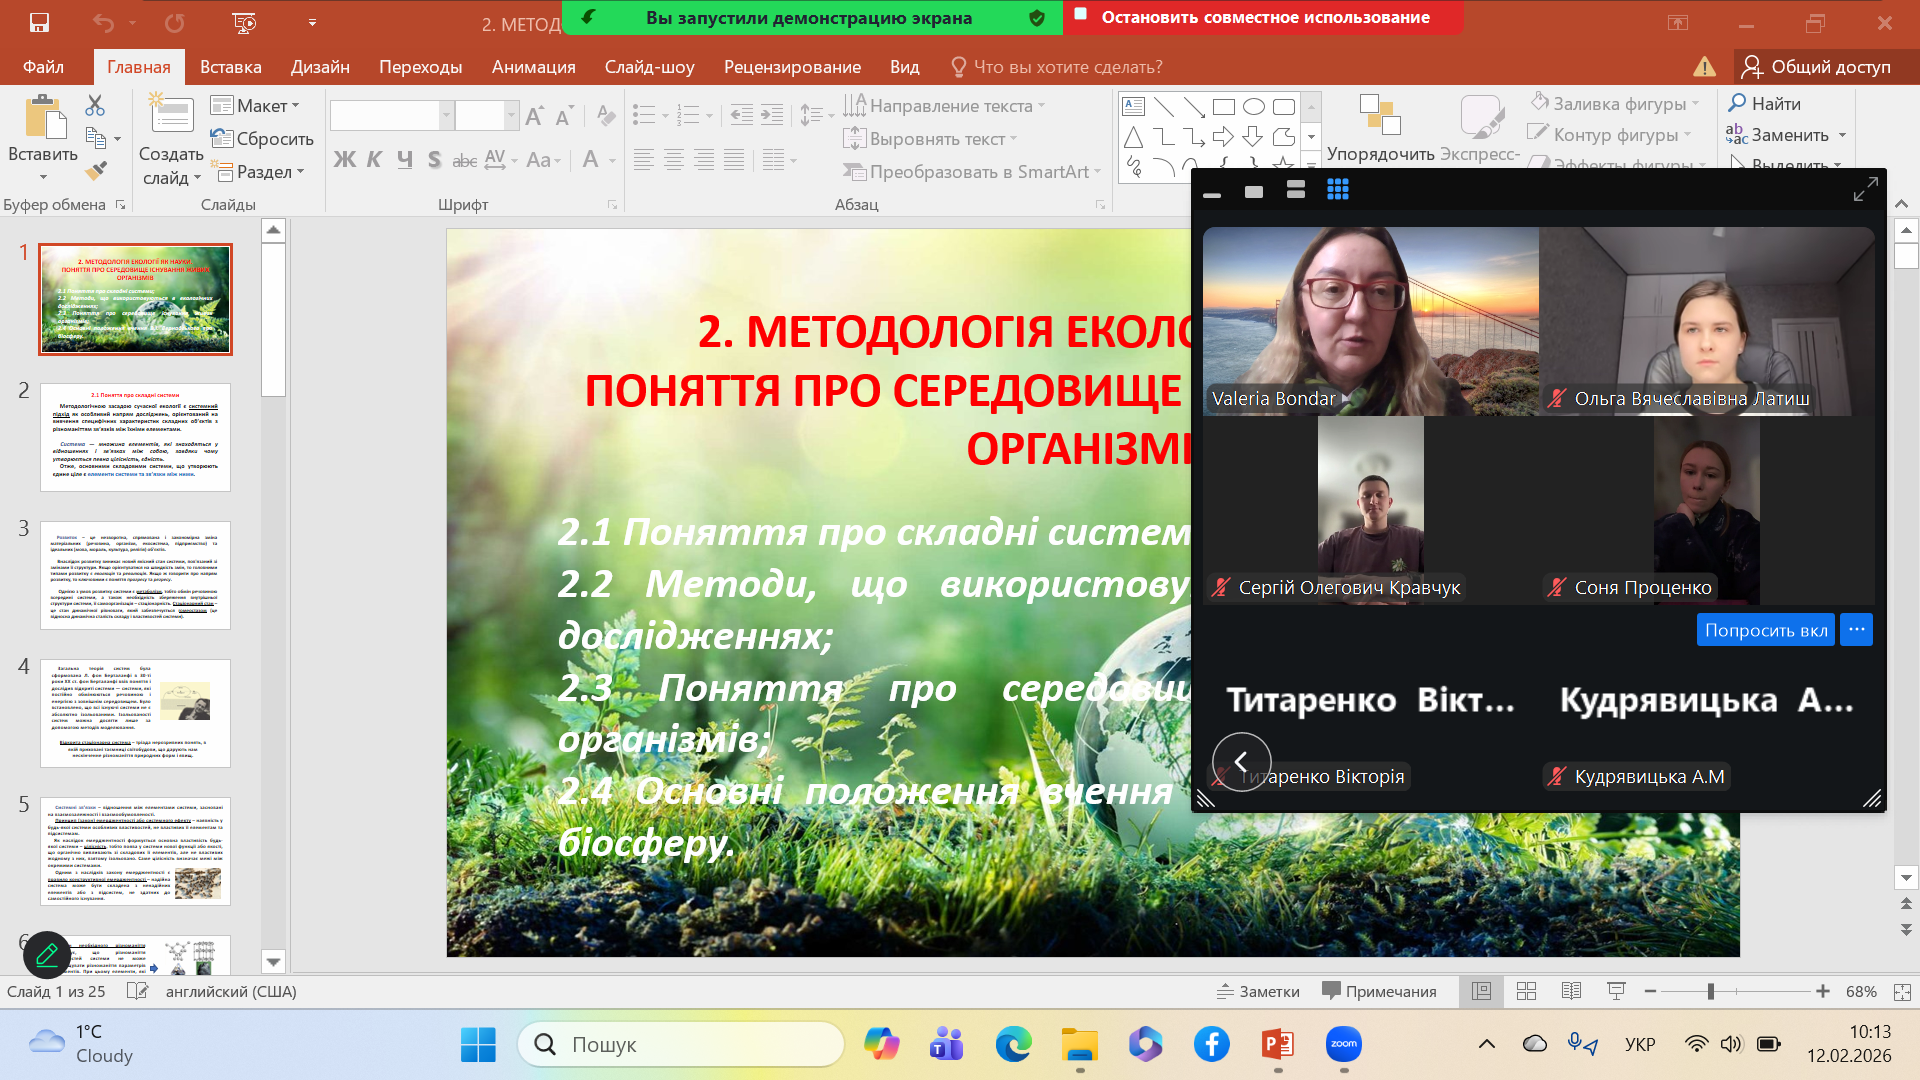Expand the Zoom video panel fullscreen
1920x1080 pixels.
1865,189
